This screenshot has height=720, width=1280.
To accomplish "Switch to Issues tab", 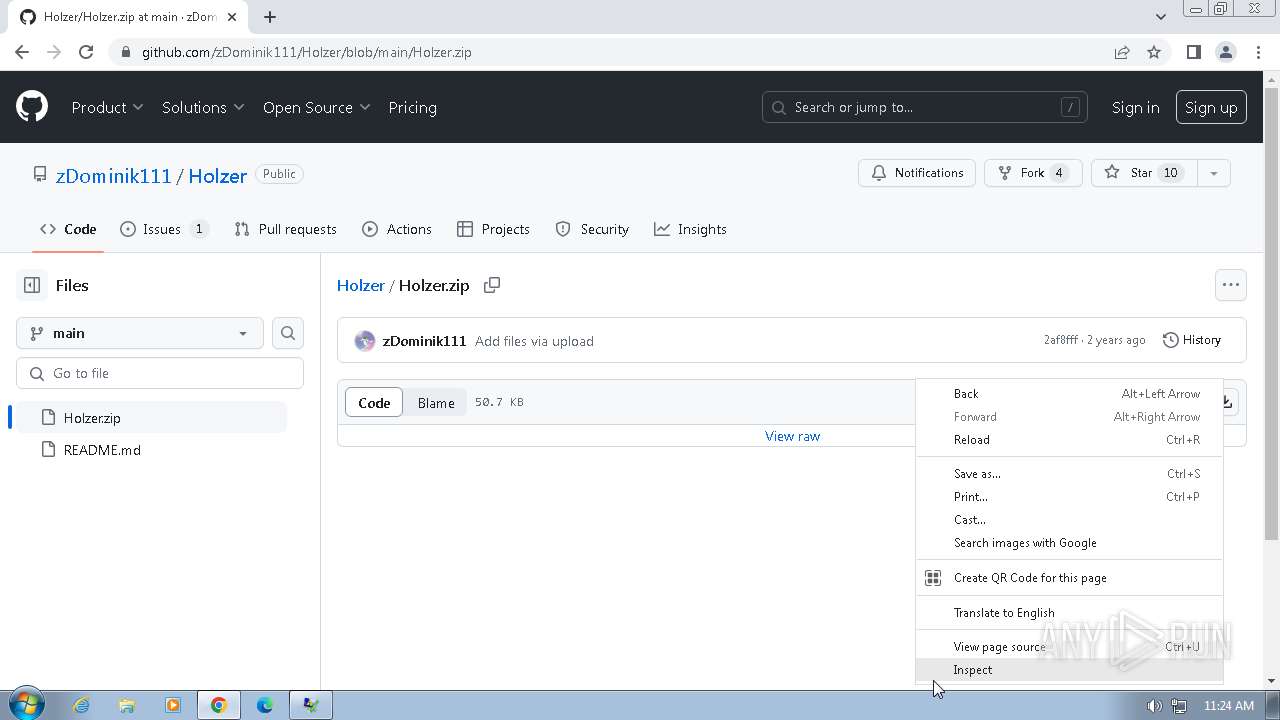I will coord(164,229).
